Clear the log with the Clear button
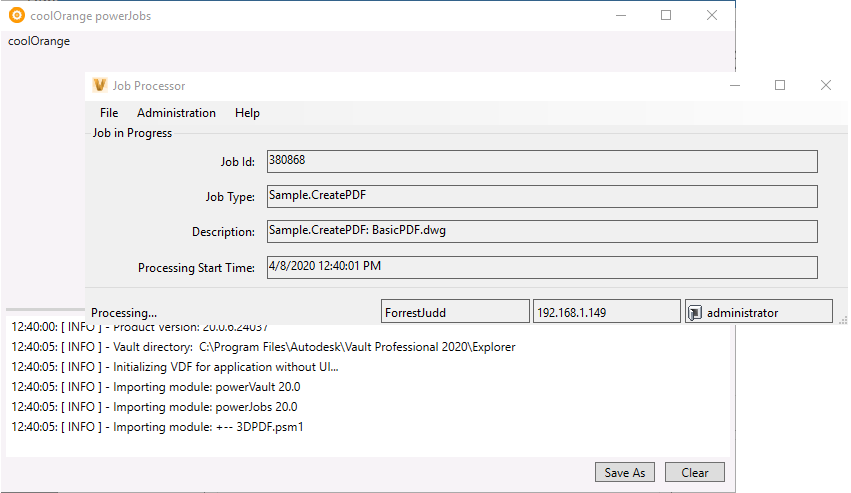The width and height of the screenshot is (851, 493). click(694, 473)
